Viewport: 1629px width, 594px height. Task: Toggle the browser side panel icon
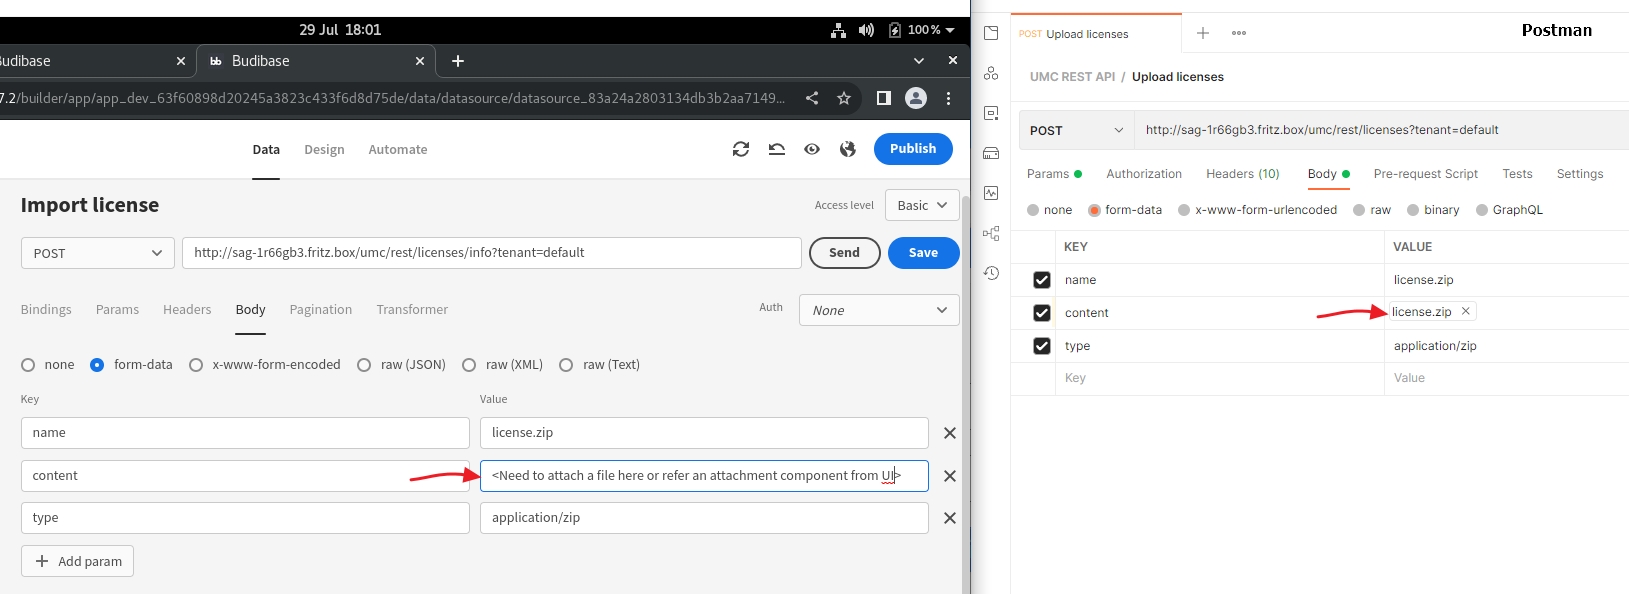[884, 98]
